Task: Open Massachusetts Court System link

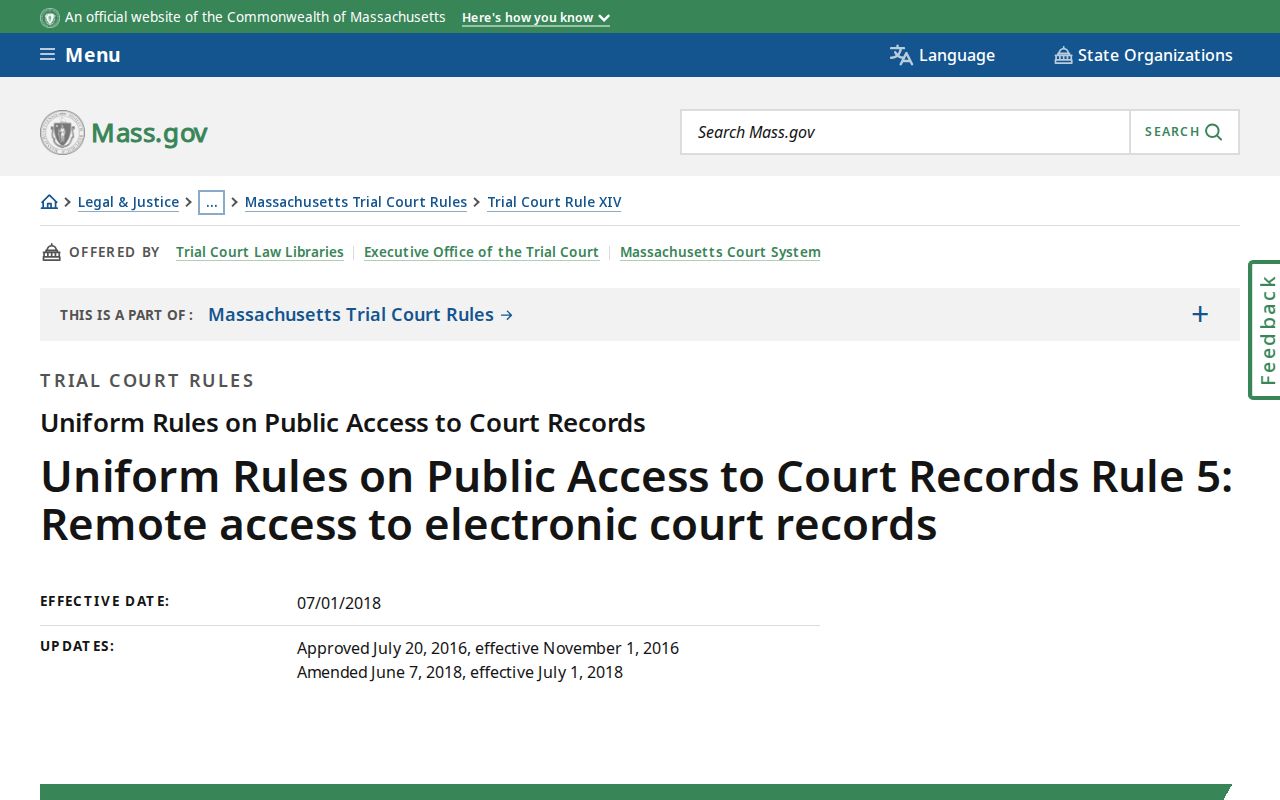Action: coord(720,252)
